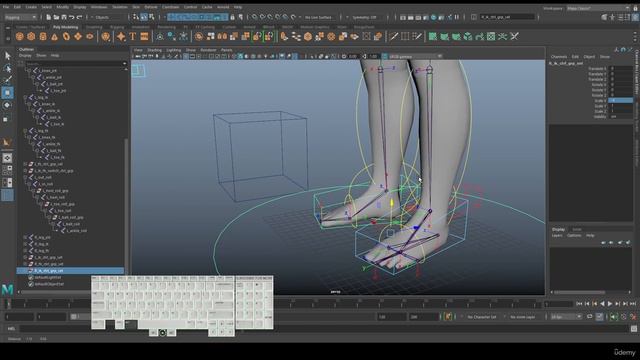Viewport: 640px width, 360px height.
Task: Toggle Select by hierarchy mode
Action: click(x=136, y=17)
